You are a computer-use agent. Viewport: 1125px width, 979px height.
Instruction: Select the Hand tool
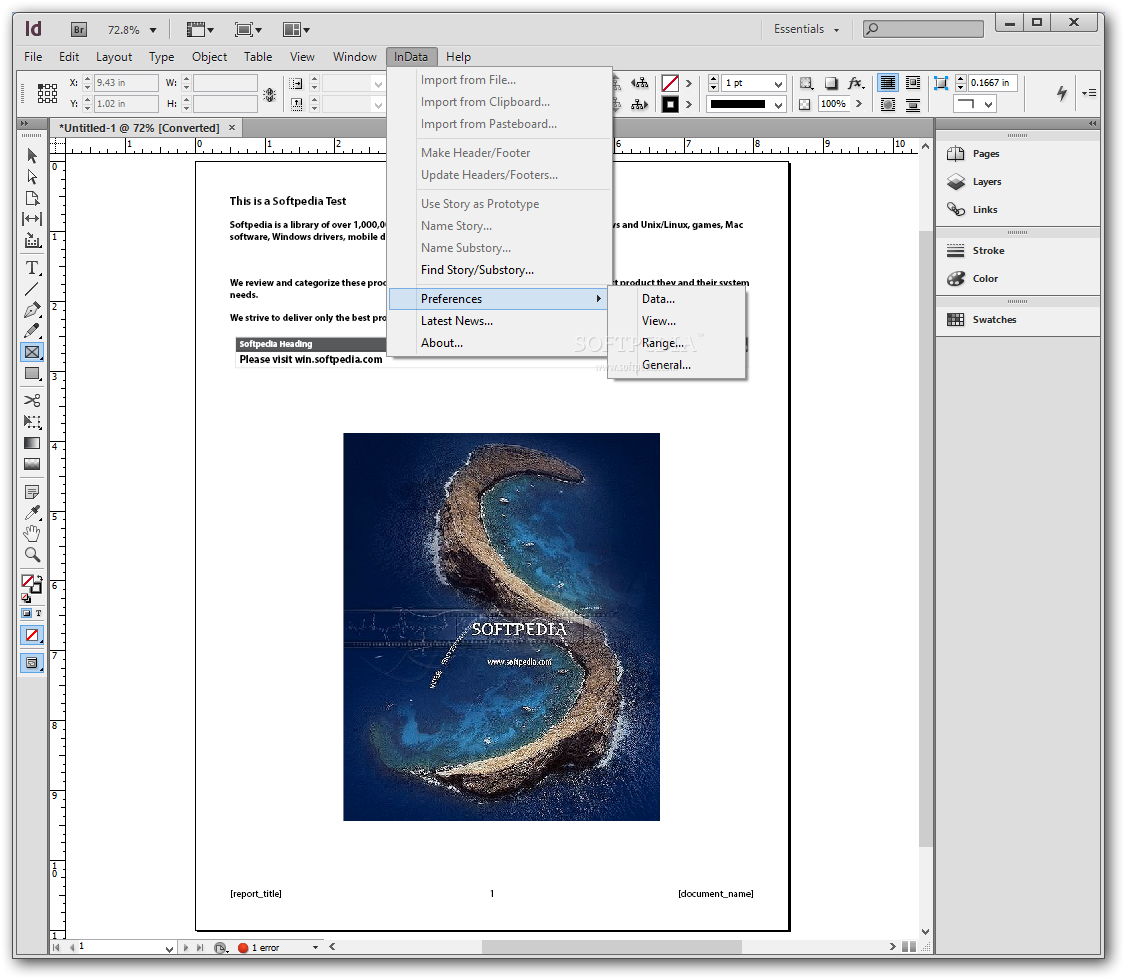tap(32, 534)
